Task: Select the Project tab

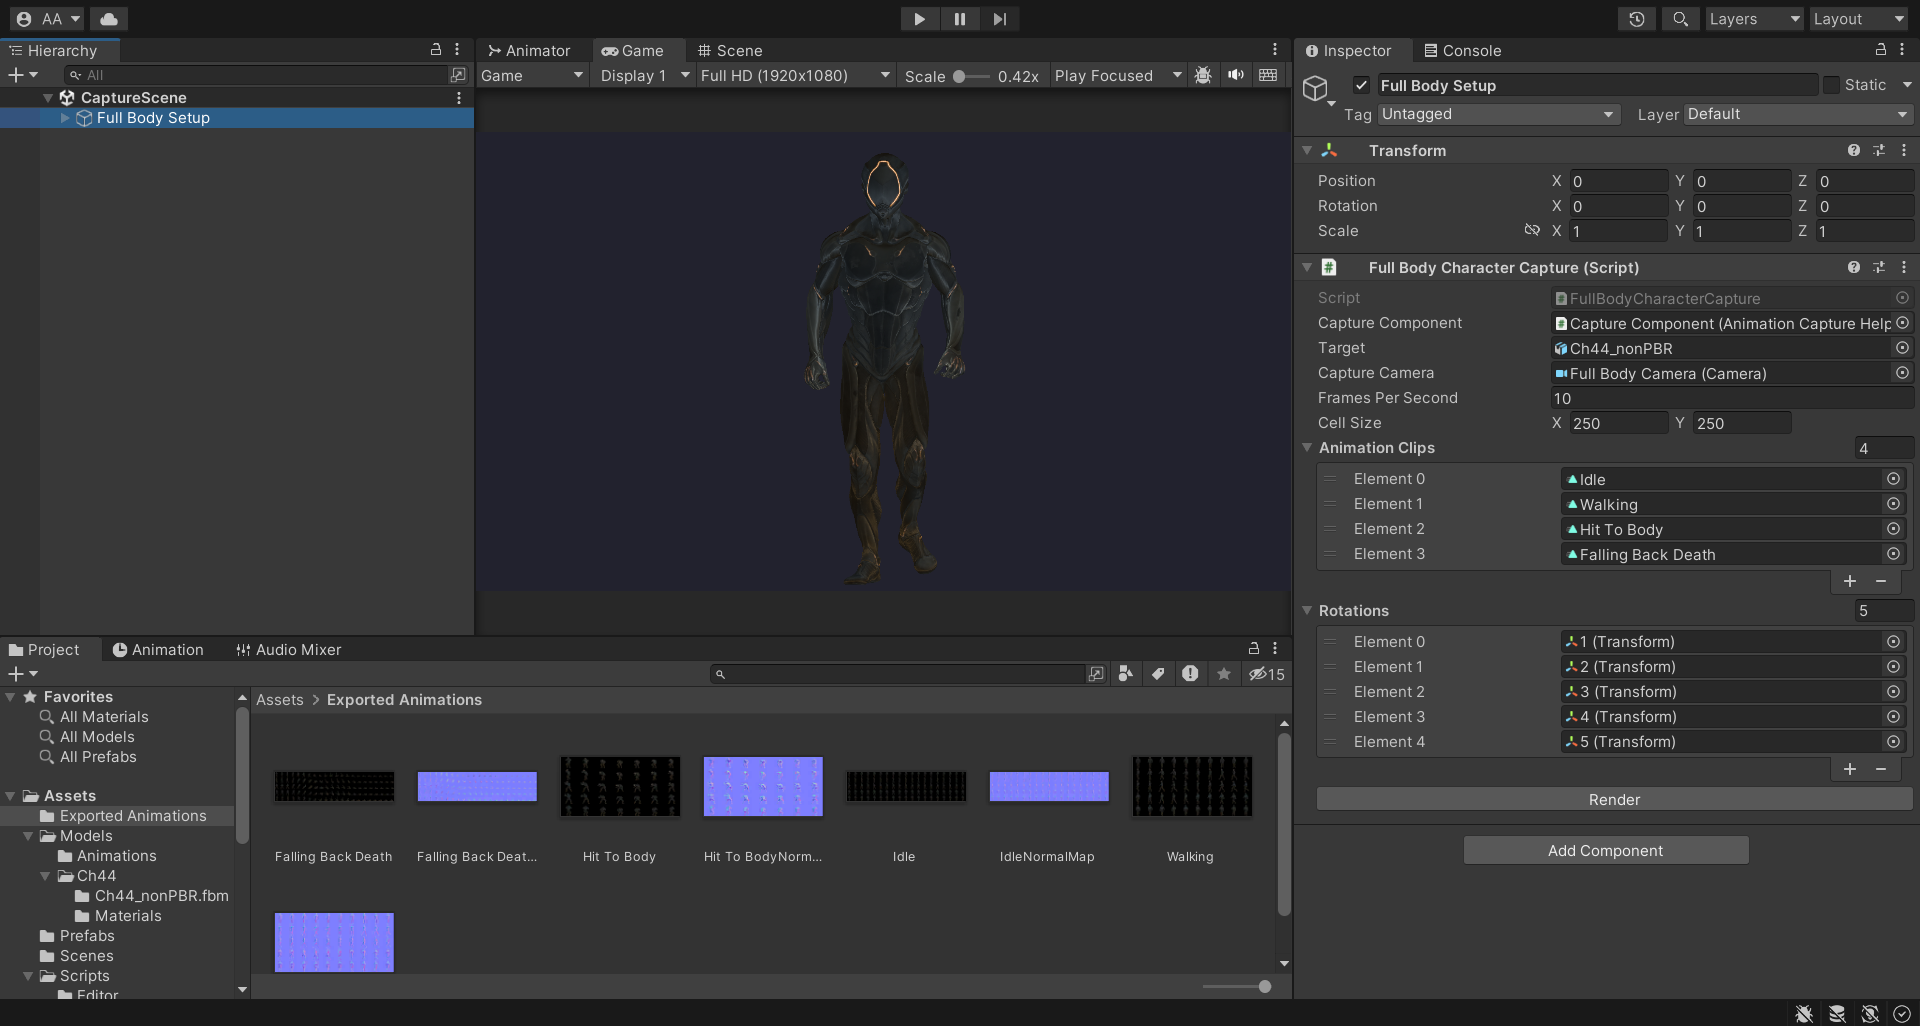Action: click(x=44, y=650)
